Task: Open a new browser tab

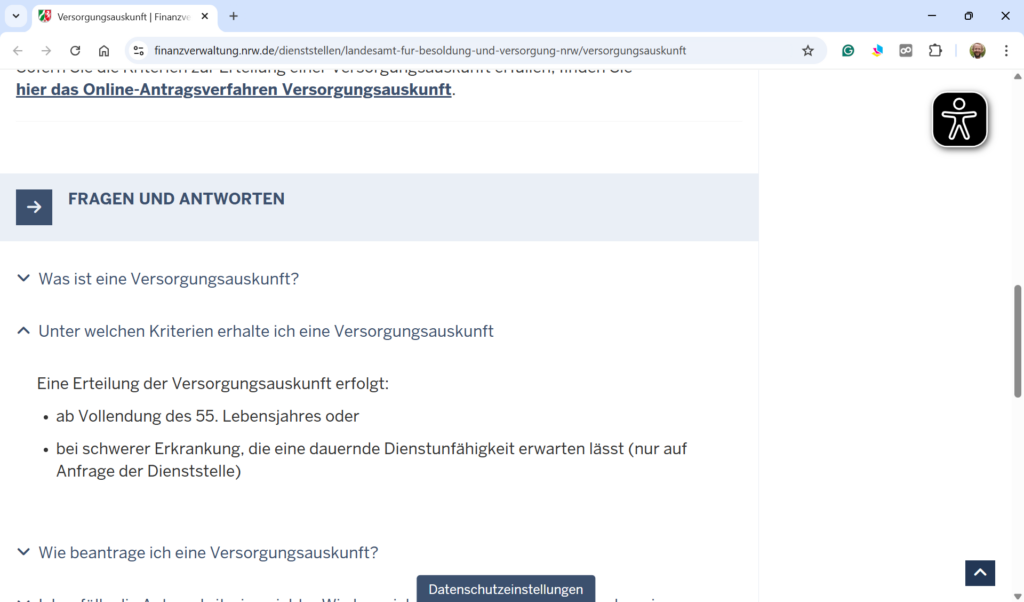Action: click(234, 16)
